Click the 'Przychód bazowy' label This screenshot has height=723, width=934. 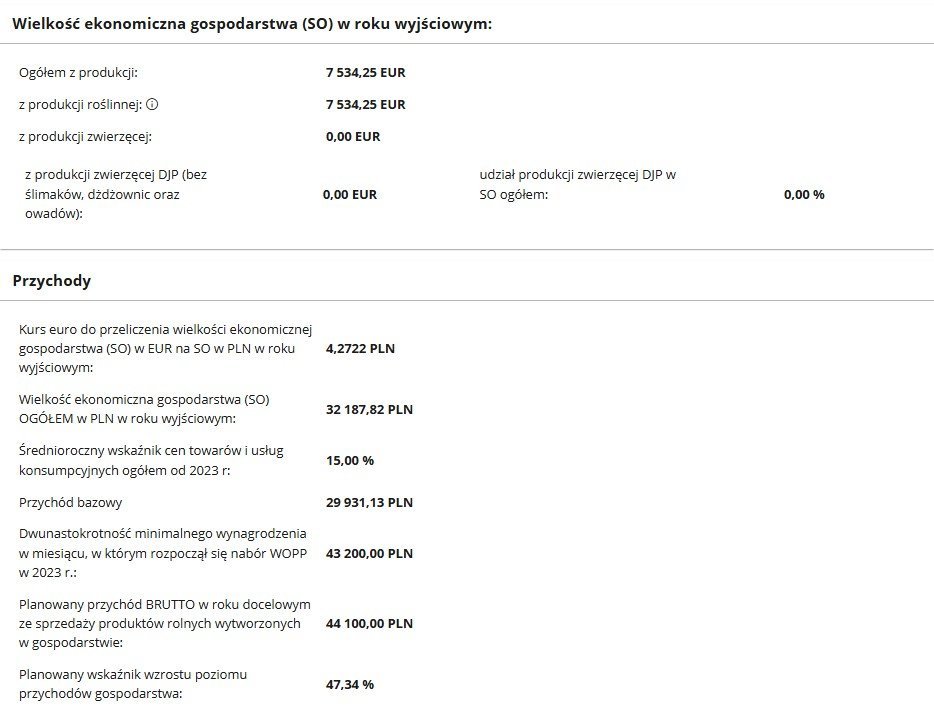(x=71, y=502)
